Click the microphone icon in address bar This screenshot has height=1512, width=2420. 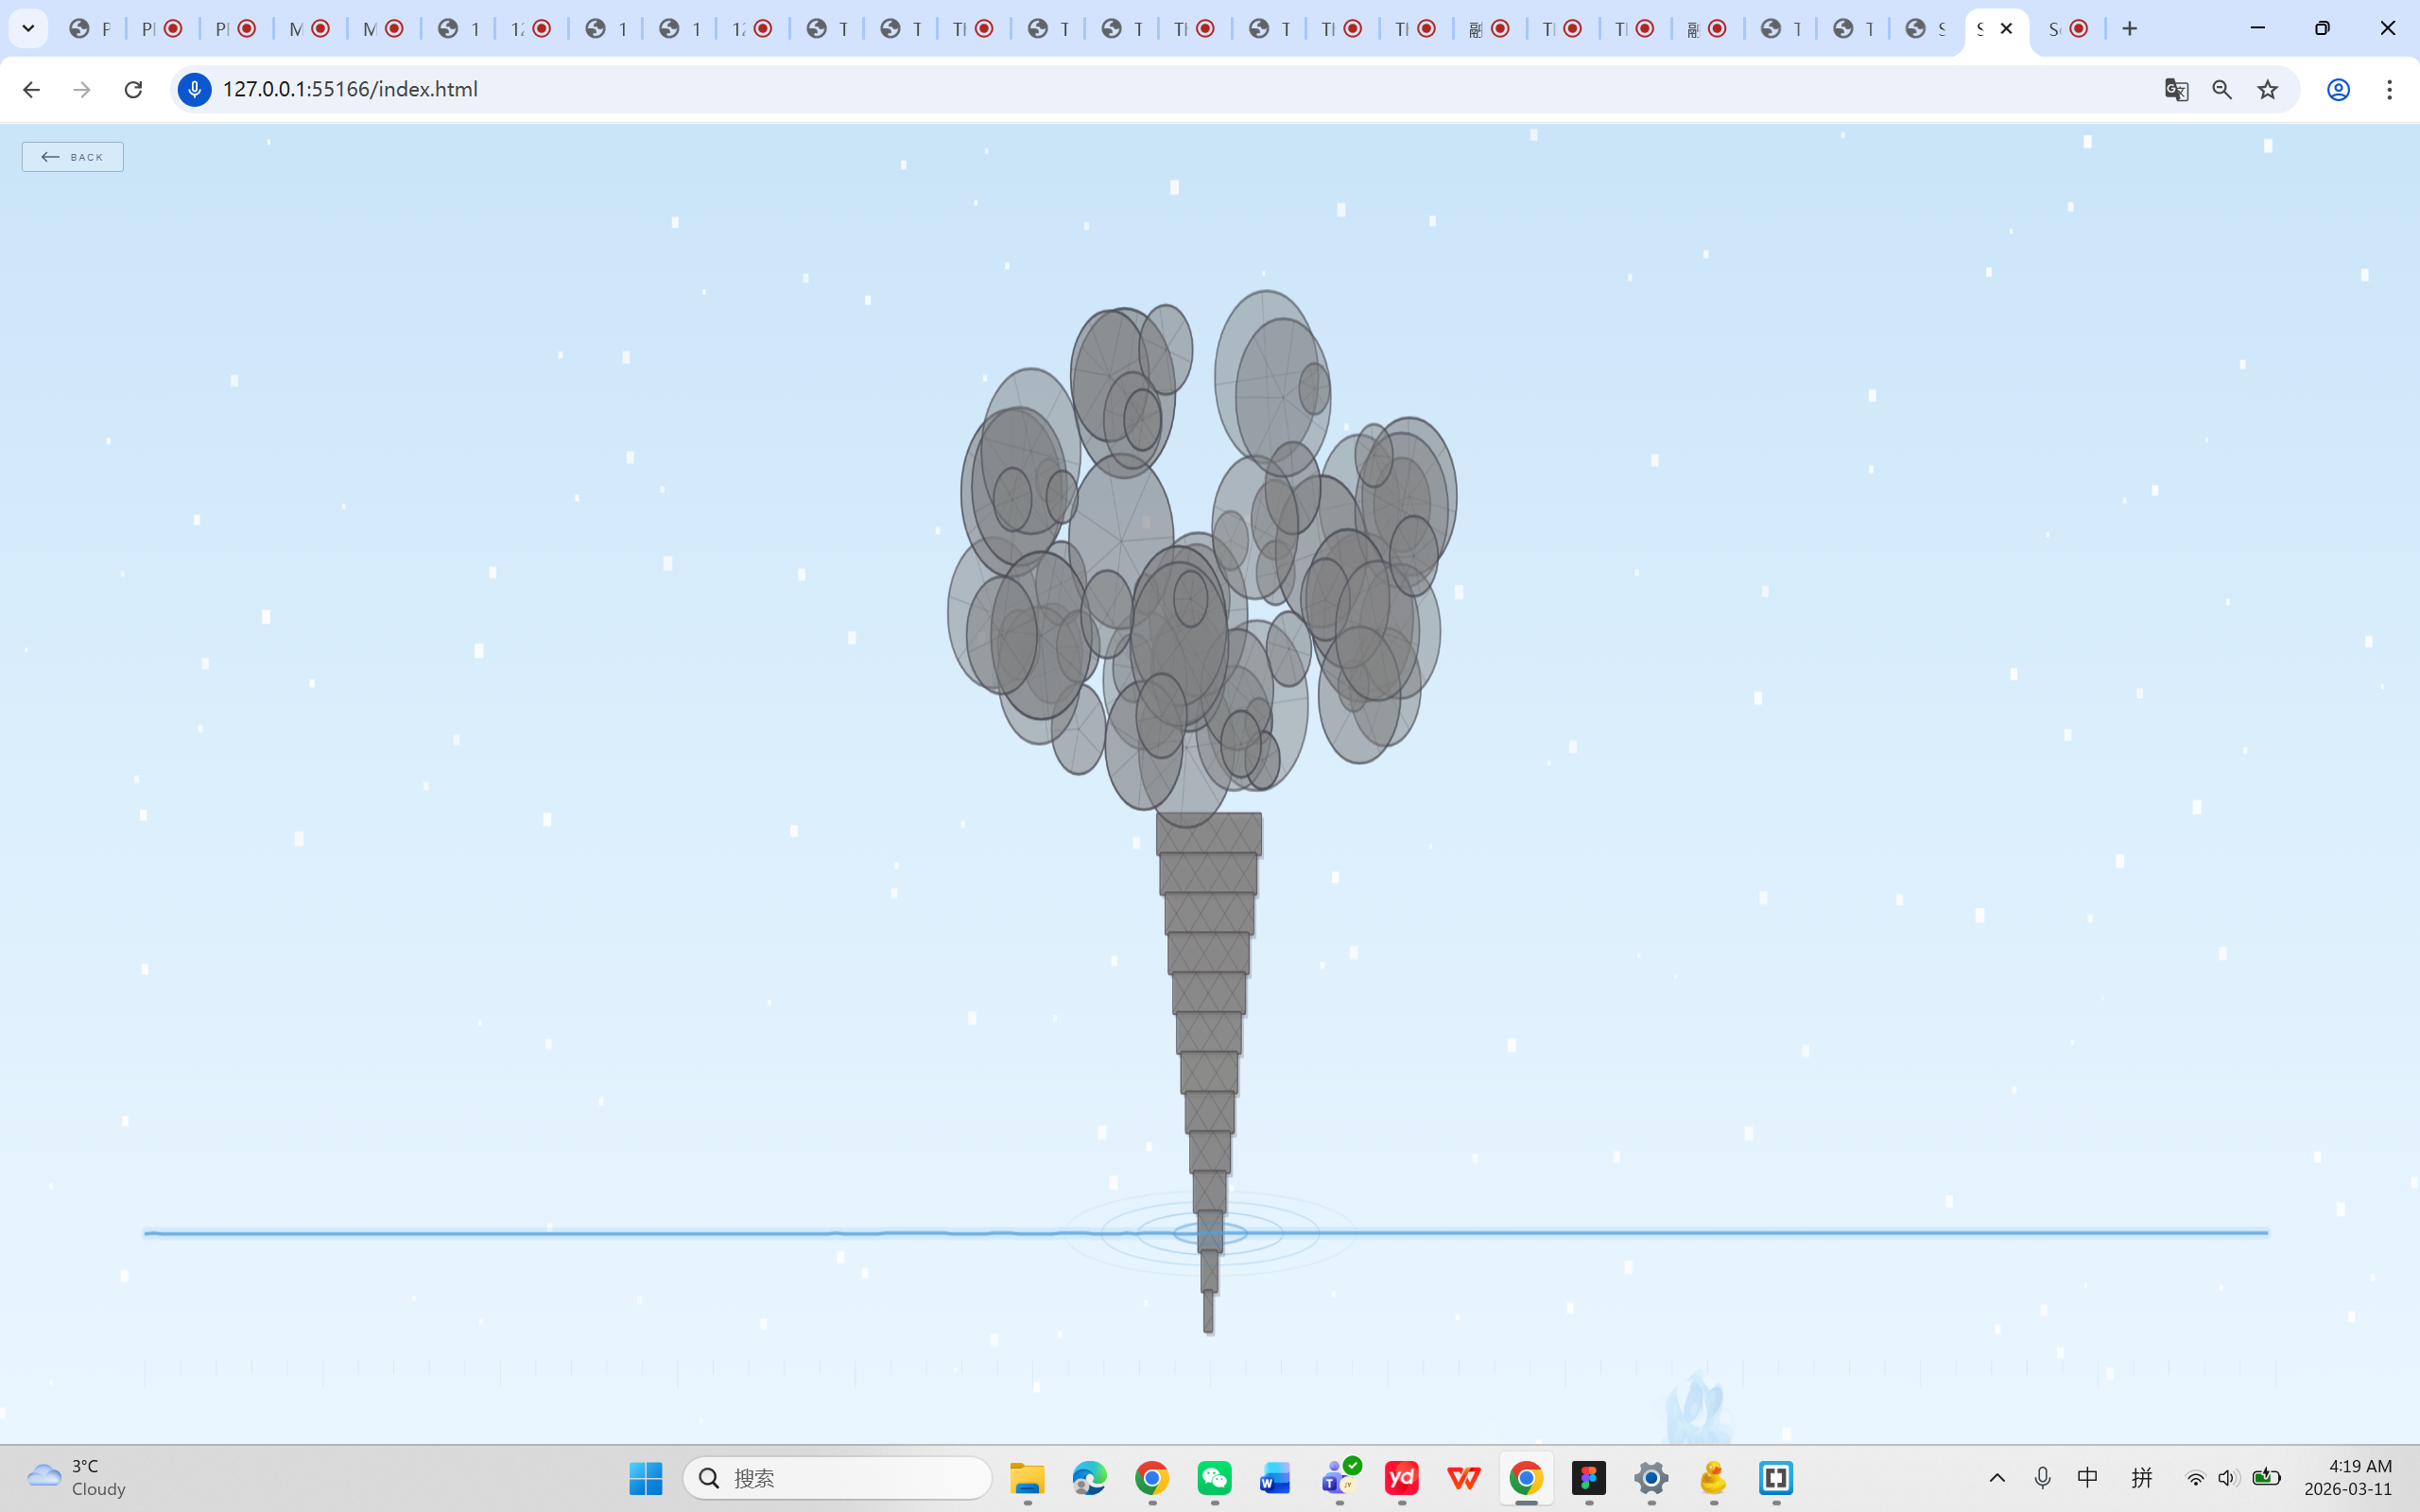(195, 90)
